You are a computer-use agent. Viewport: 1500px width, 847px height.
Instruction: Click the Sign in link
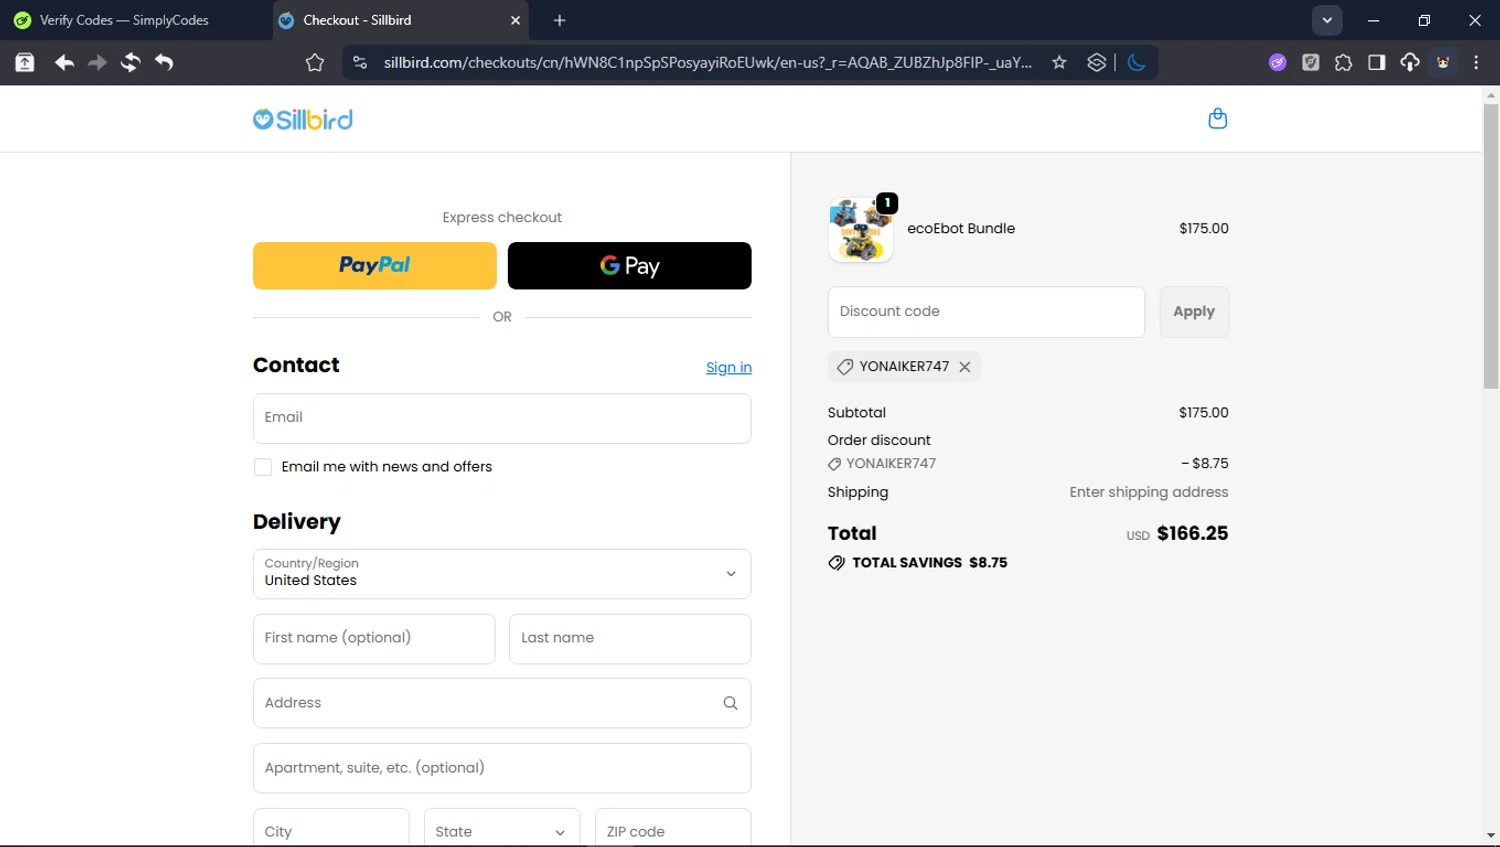(729, 368)
